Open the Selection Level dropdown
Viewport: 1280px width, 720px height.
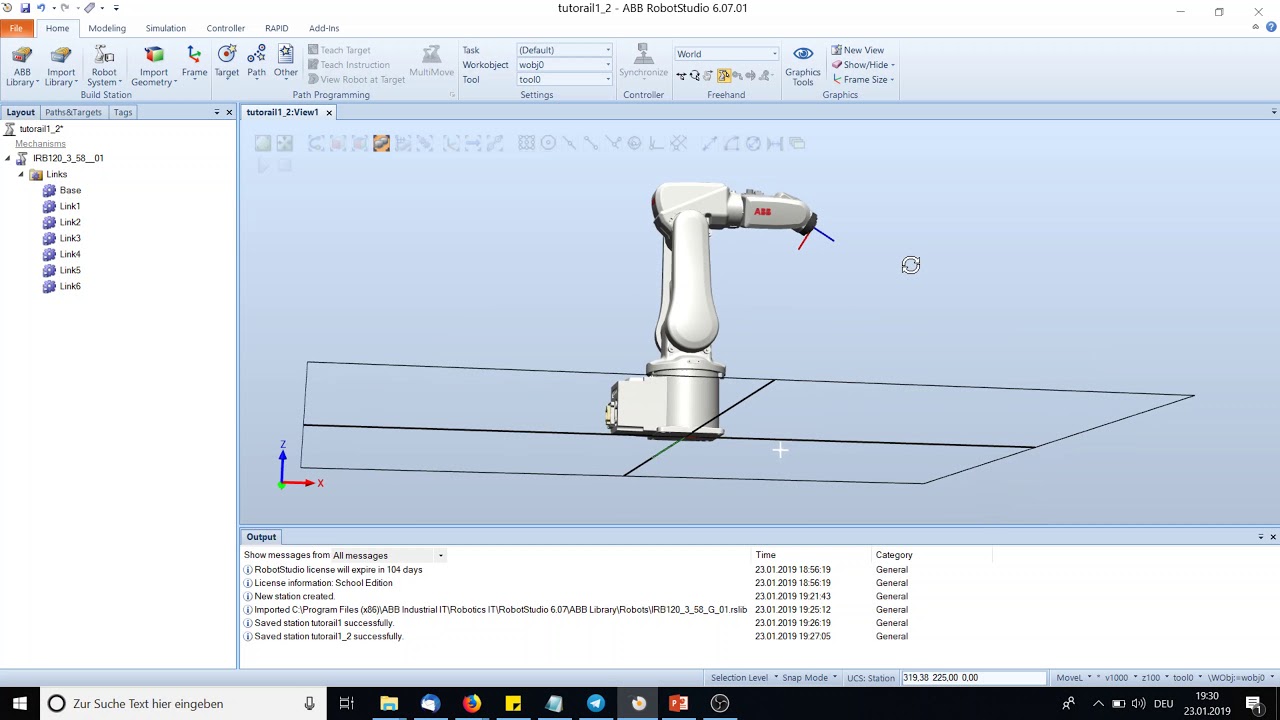(744, 678)
